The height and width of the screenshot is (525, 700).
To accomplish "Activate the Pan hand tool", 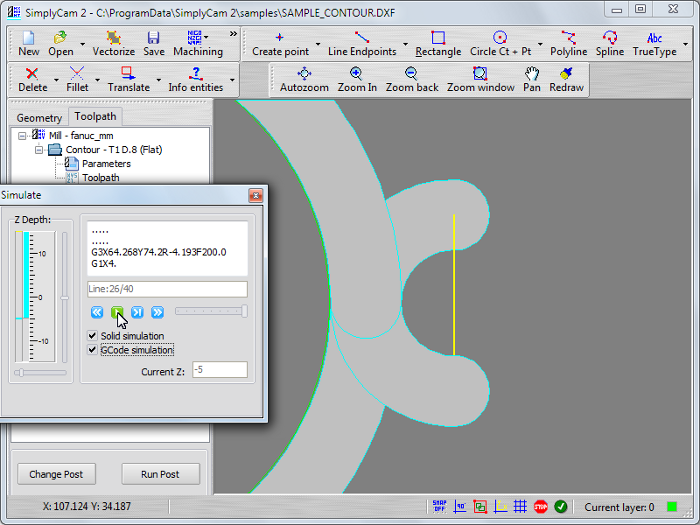I will coord(532,79).
